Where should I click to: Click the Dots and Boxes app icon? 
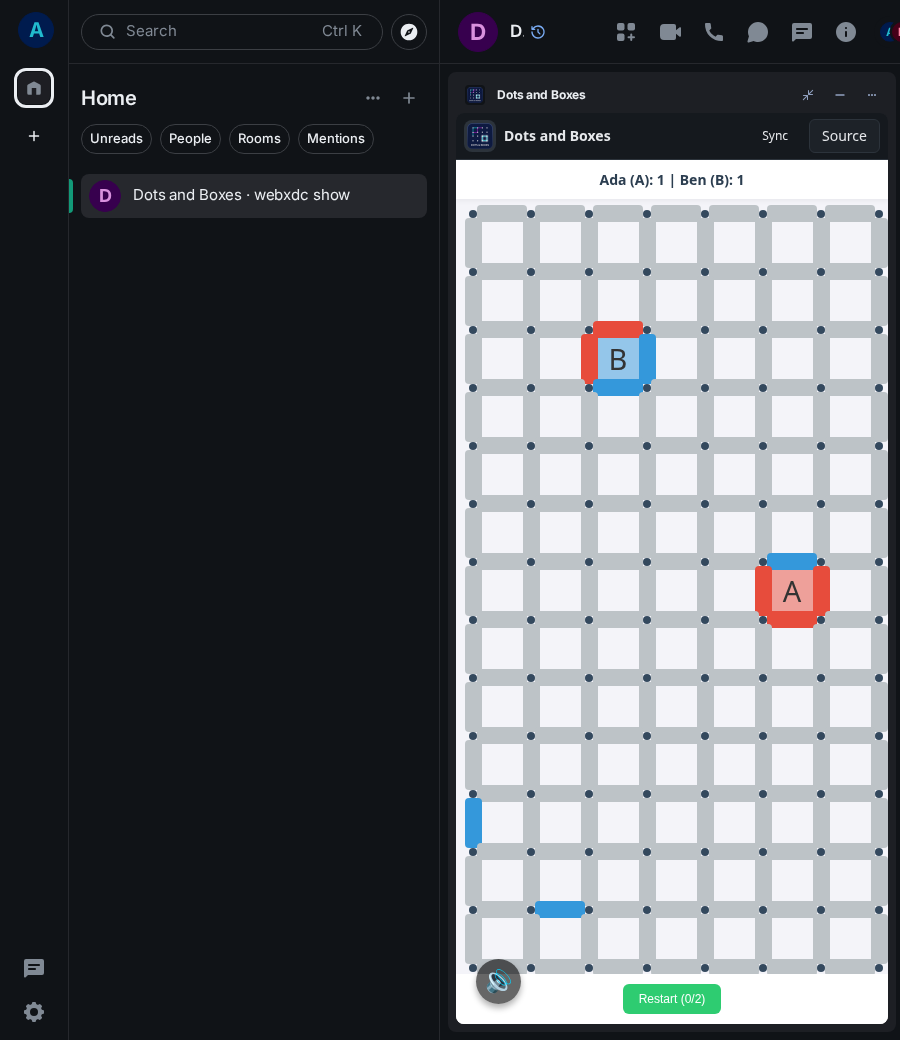480,136
